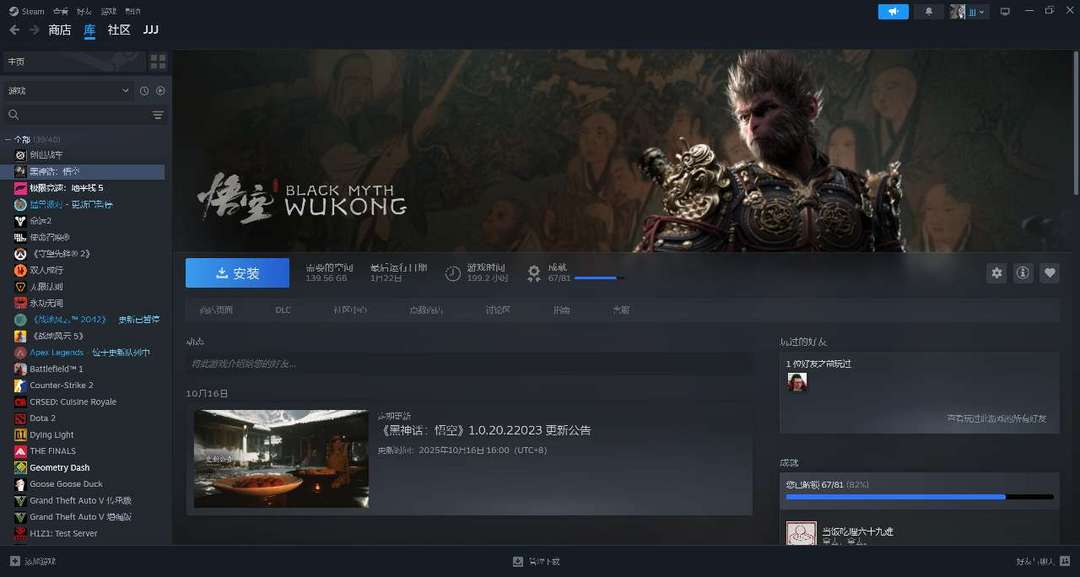Click the THE FINALS game icon

pyautogui.click(x=20, y=452)
